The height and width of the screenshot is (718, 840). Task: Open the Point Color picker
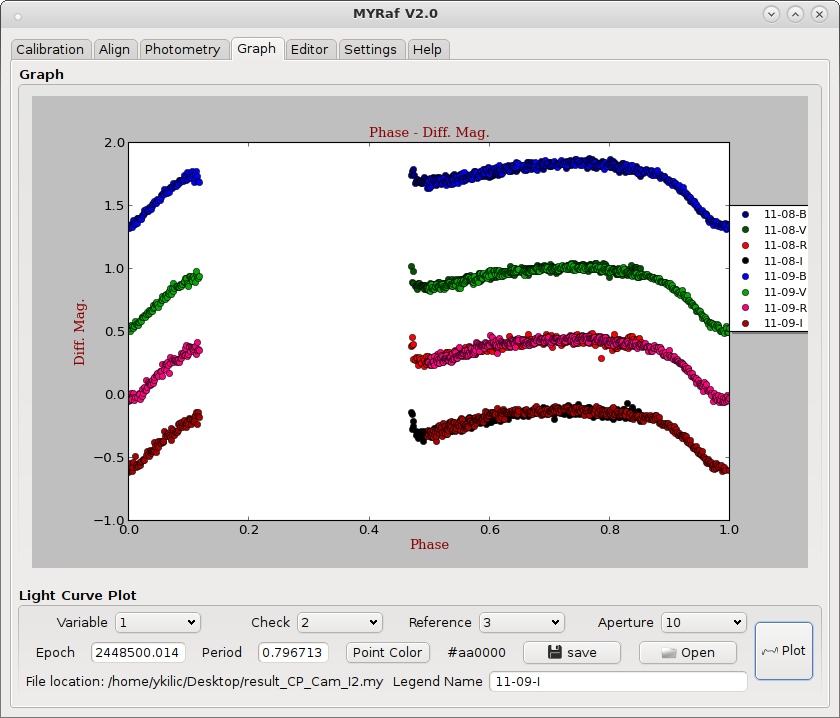tap(387, 653)
